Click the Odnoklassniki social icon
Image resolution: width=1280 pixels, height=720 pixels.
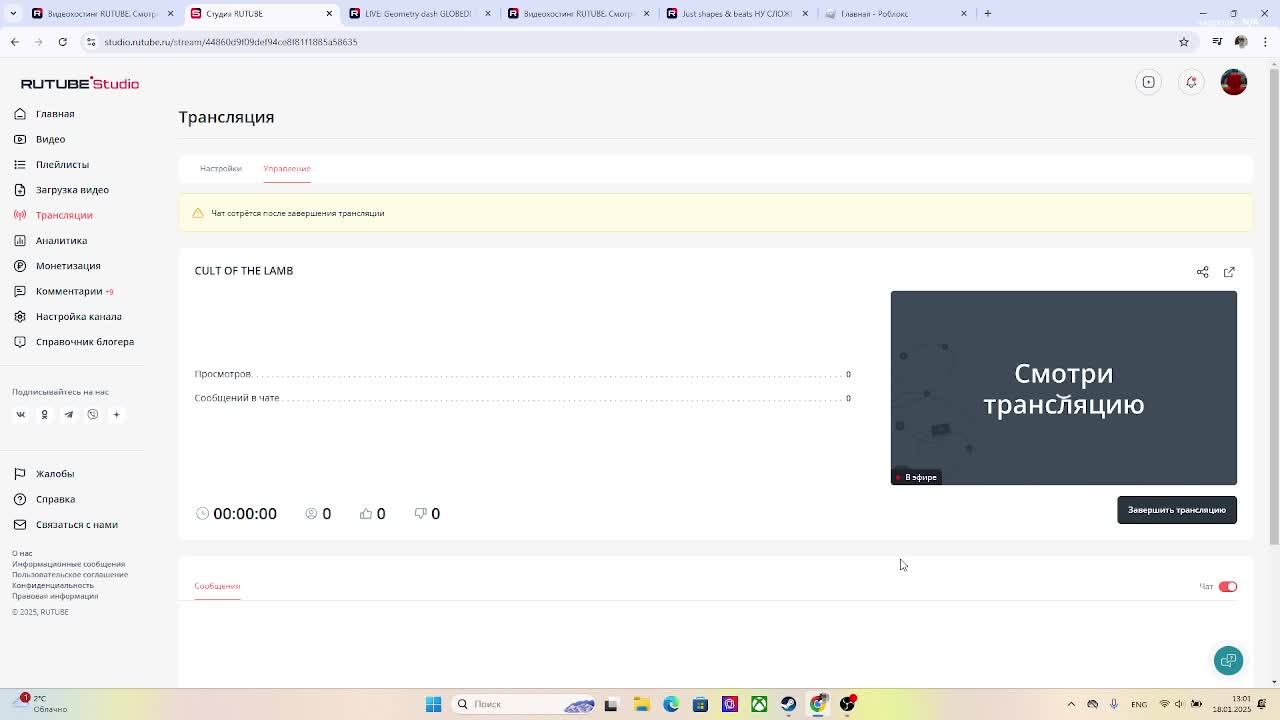tap(44, 414)
